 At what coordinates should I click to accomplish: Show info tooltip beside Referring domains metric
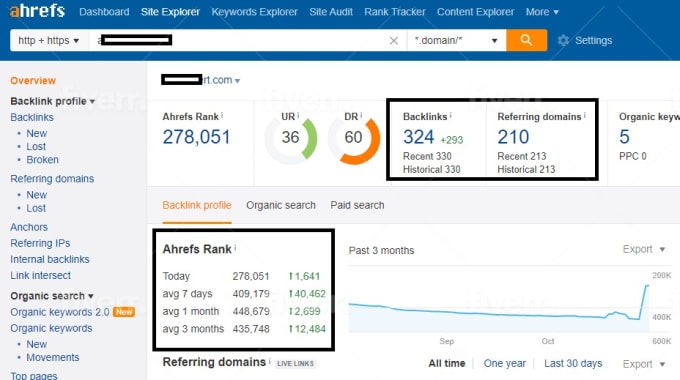(585, 115)
